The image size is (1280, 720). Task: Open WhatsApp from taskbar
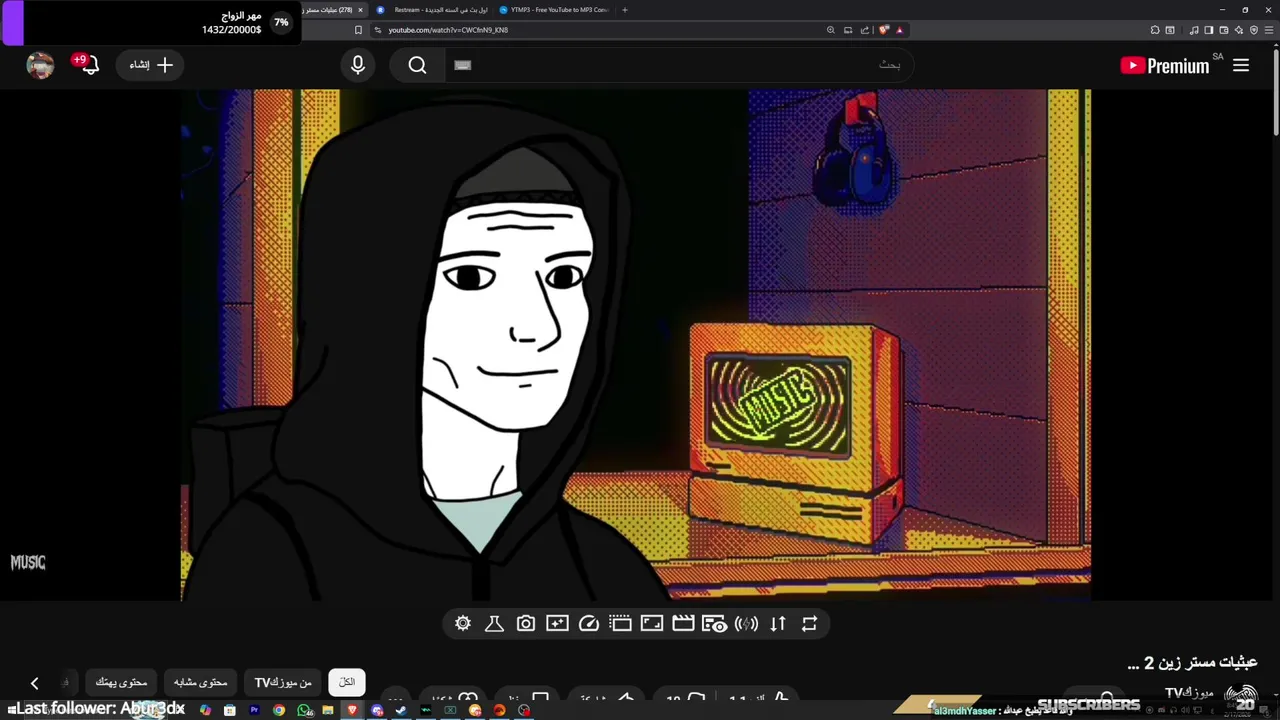click(x=303, y=710)
